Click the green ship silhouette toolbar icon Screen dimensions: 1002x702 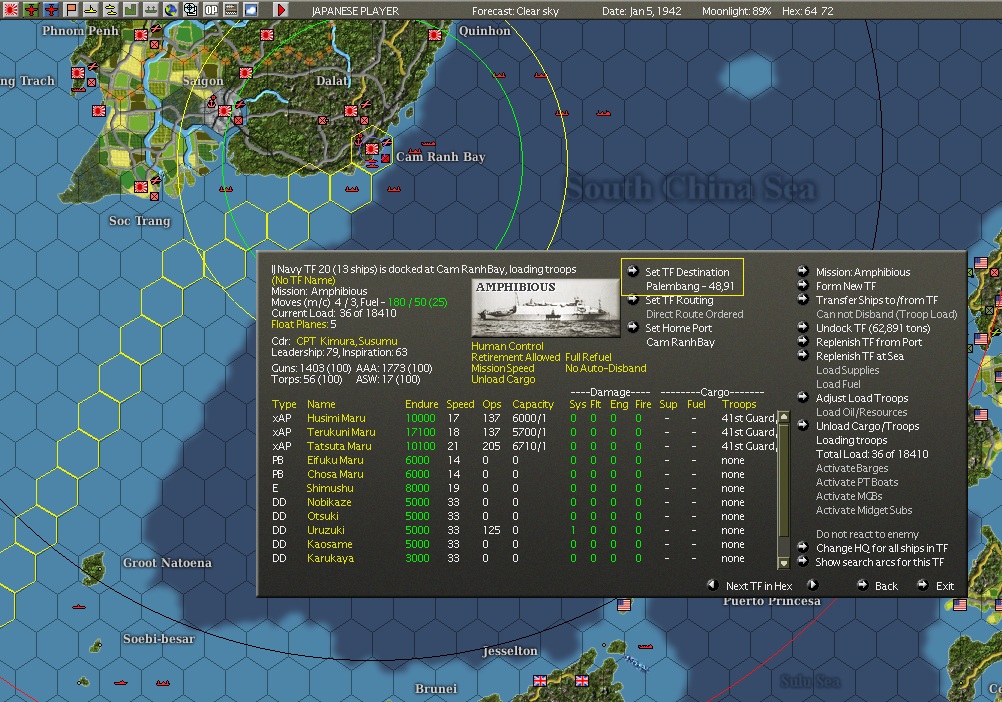[x=150, y=10]
